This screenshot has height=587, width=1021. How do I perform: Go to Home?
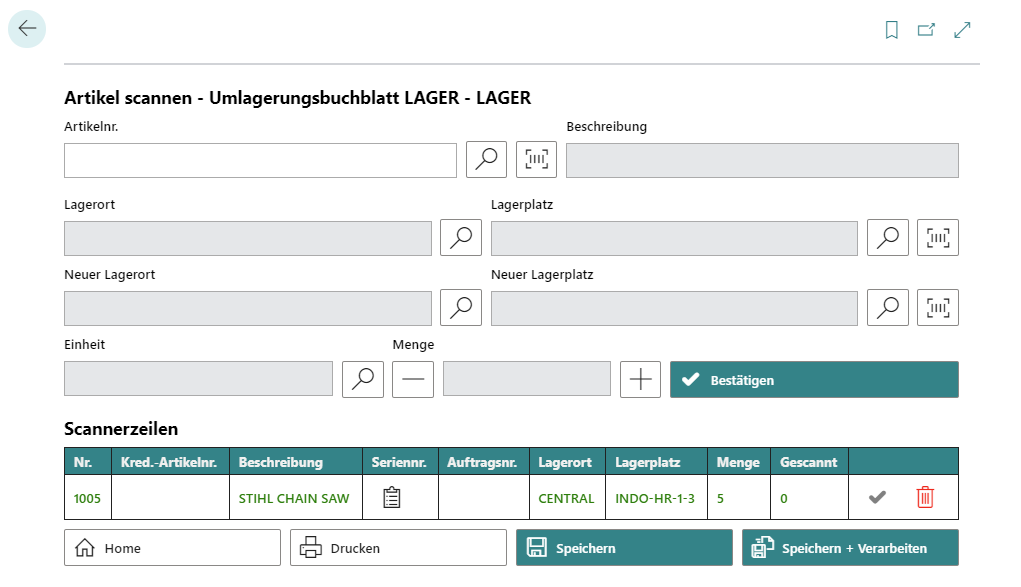173,548
